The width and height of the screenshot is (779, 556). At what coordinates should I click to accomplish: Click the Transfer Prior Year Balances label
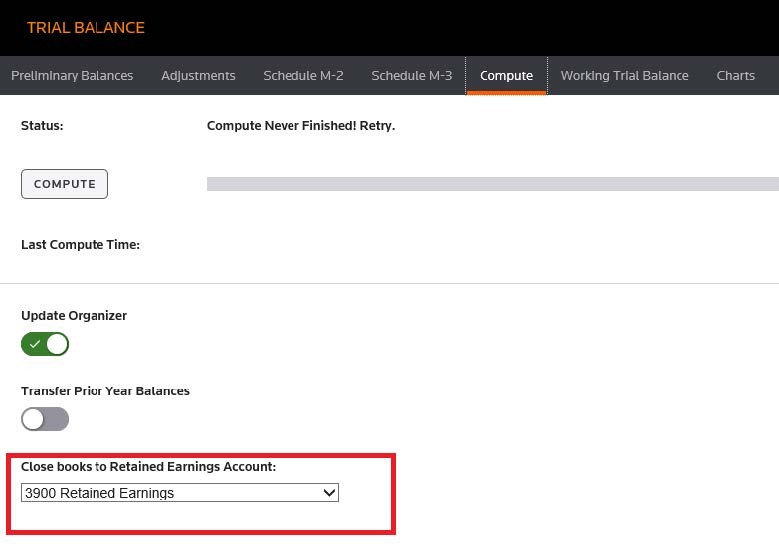[105, 390]
